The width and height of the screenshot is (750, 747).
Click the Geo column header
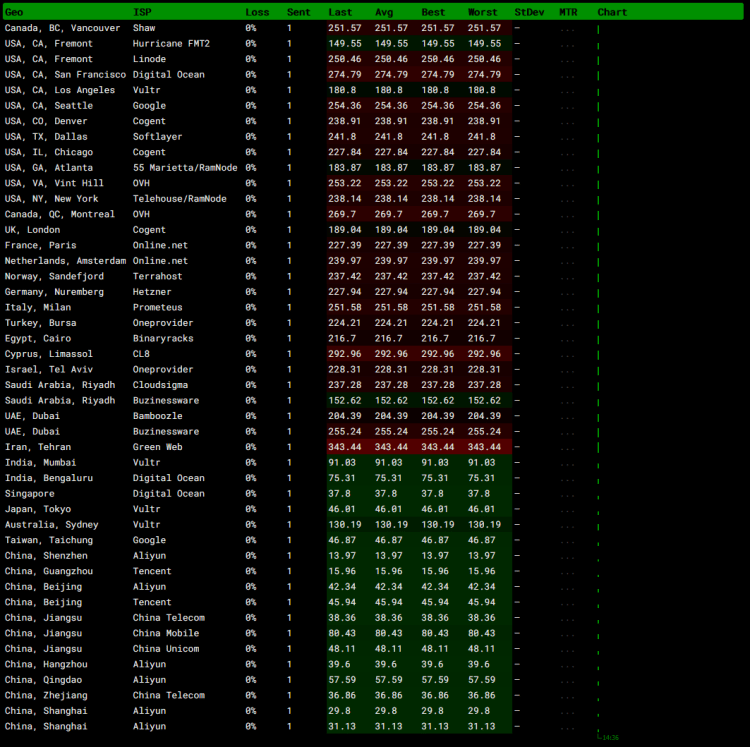[15, 12]
